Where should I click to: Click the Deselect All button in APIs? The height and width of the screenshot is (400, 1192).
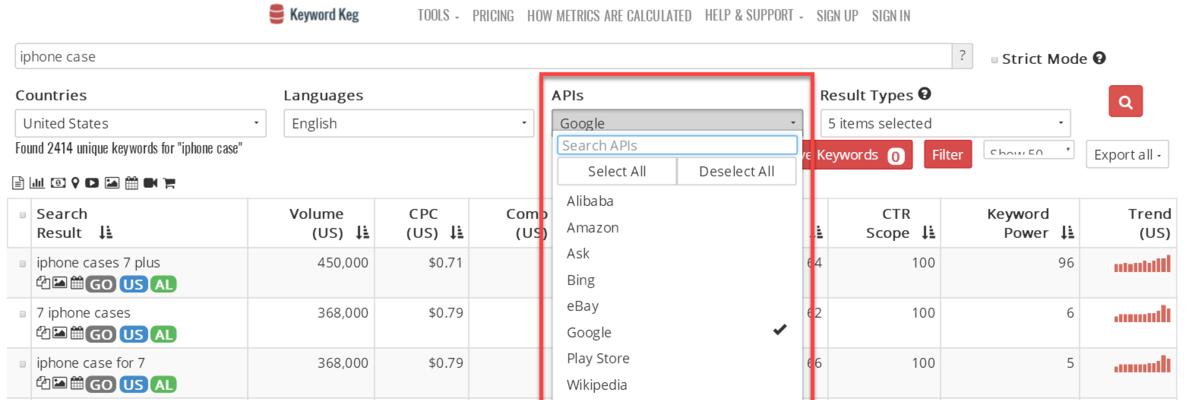(737, 171)
